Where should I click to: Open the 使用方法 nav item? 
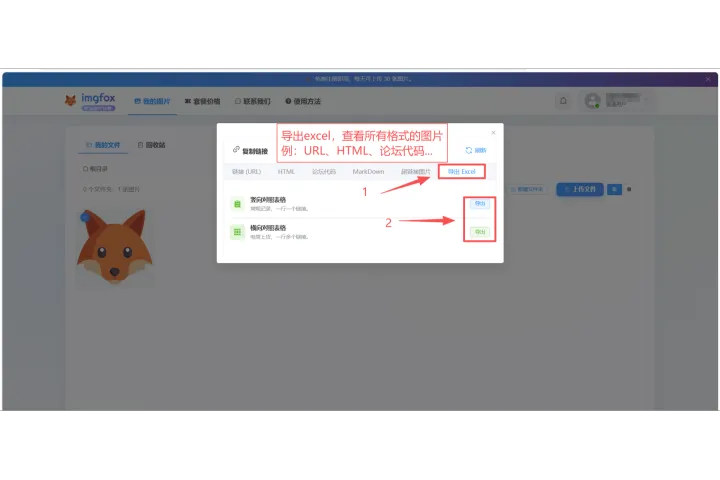[x=303, y=101]
